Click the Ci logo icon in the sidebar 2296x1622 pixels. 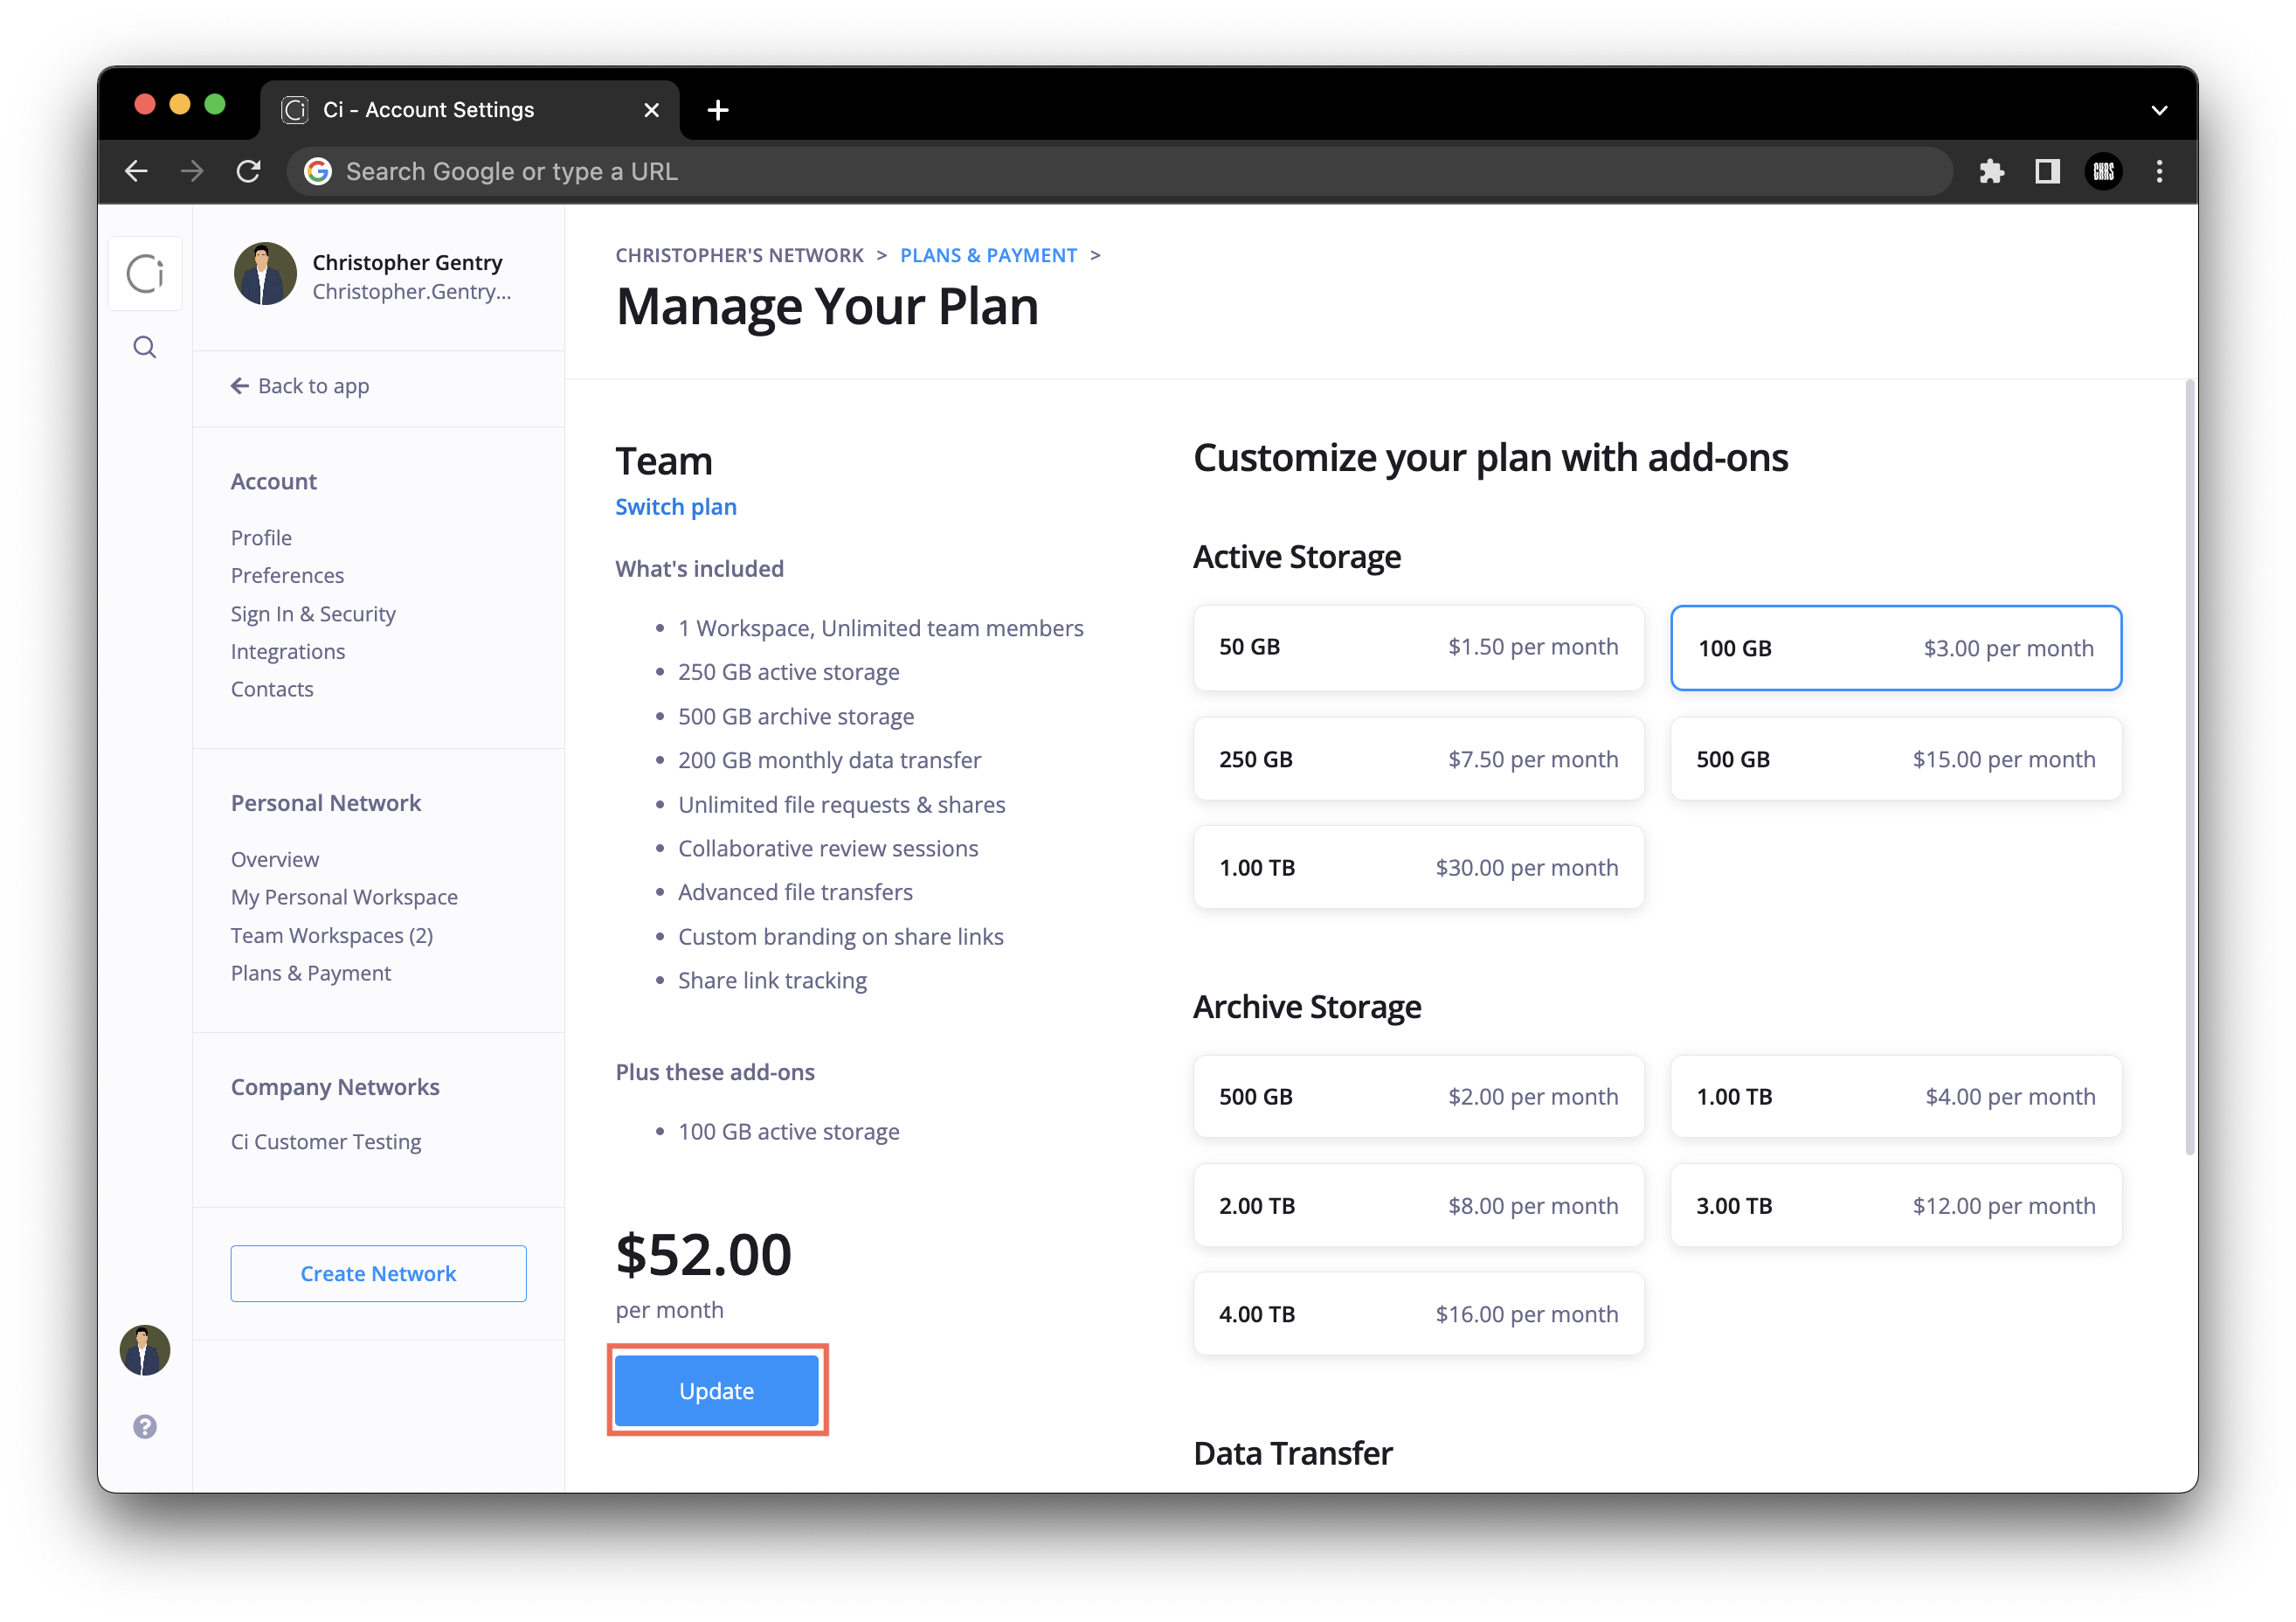(145, 273)
